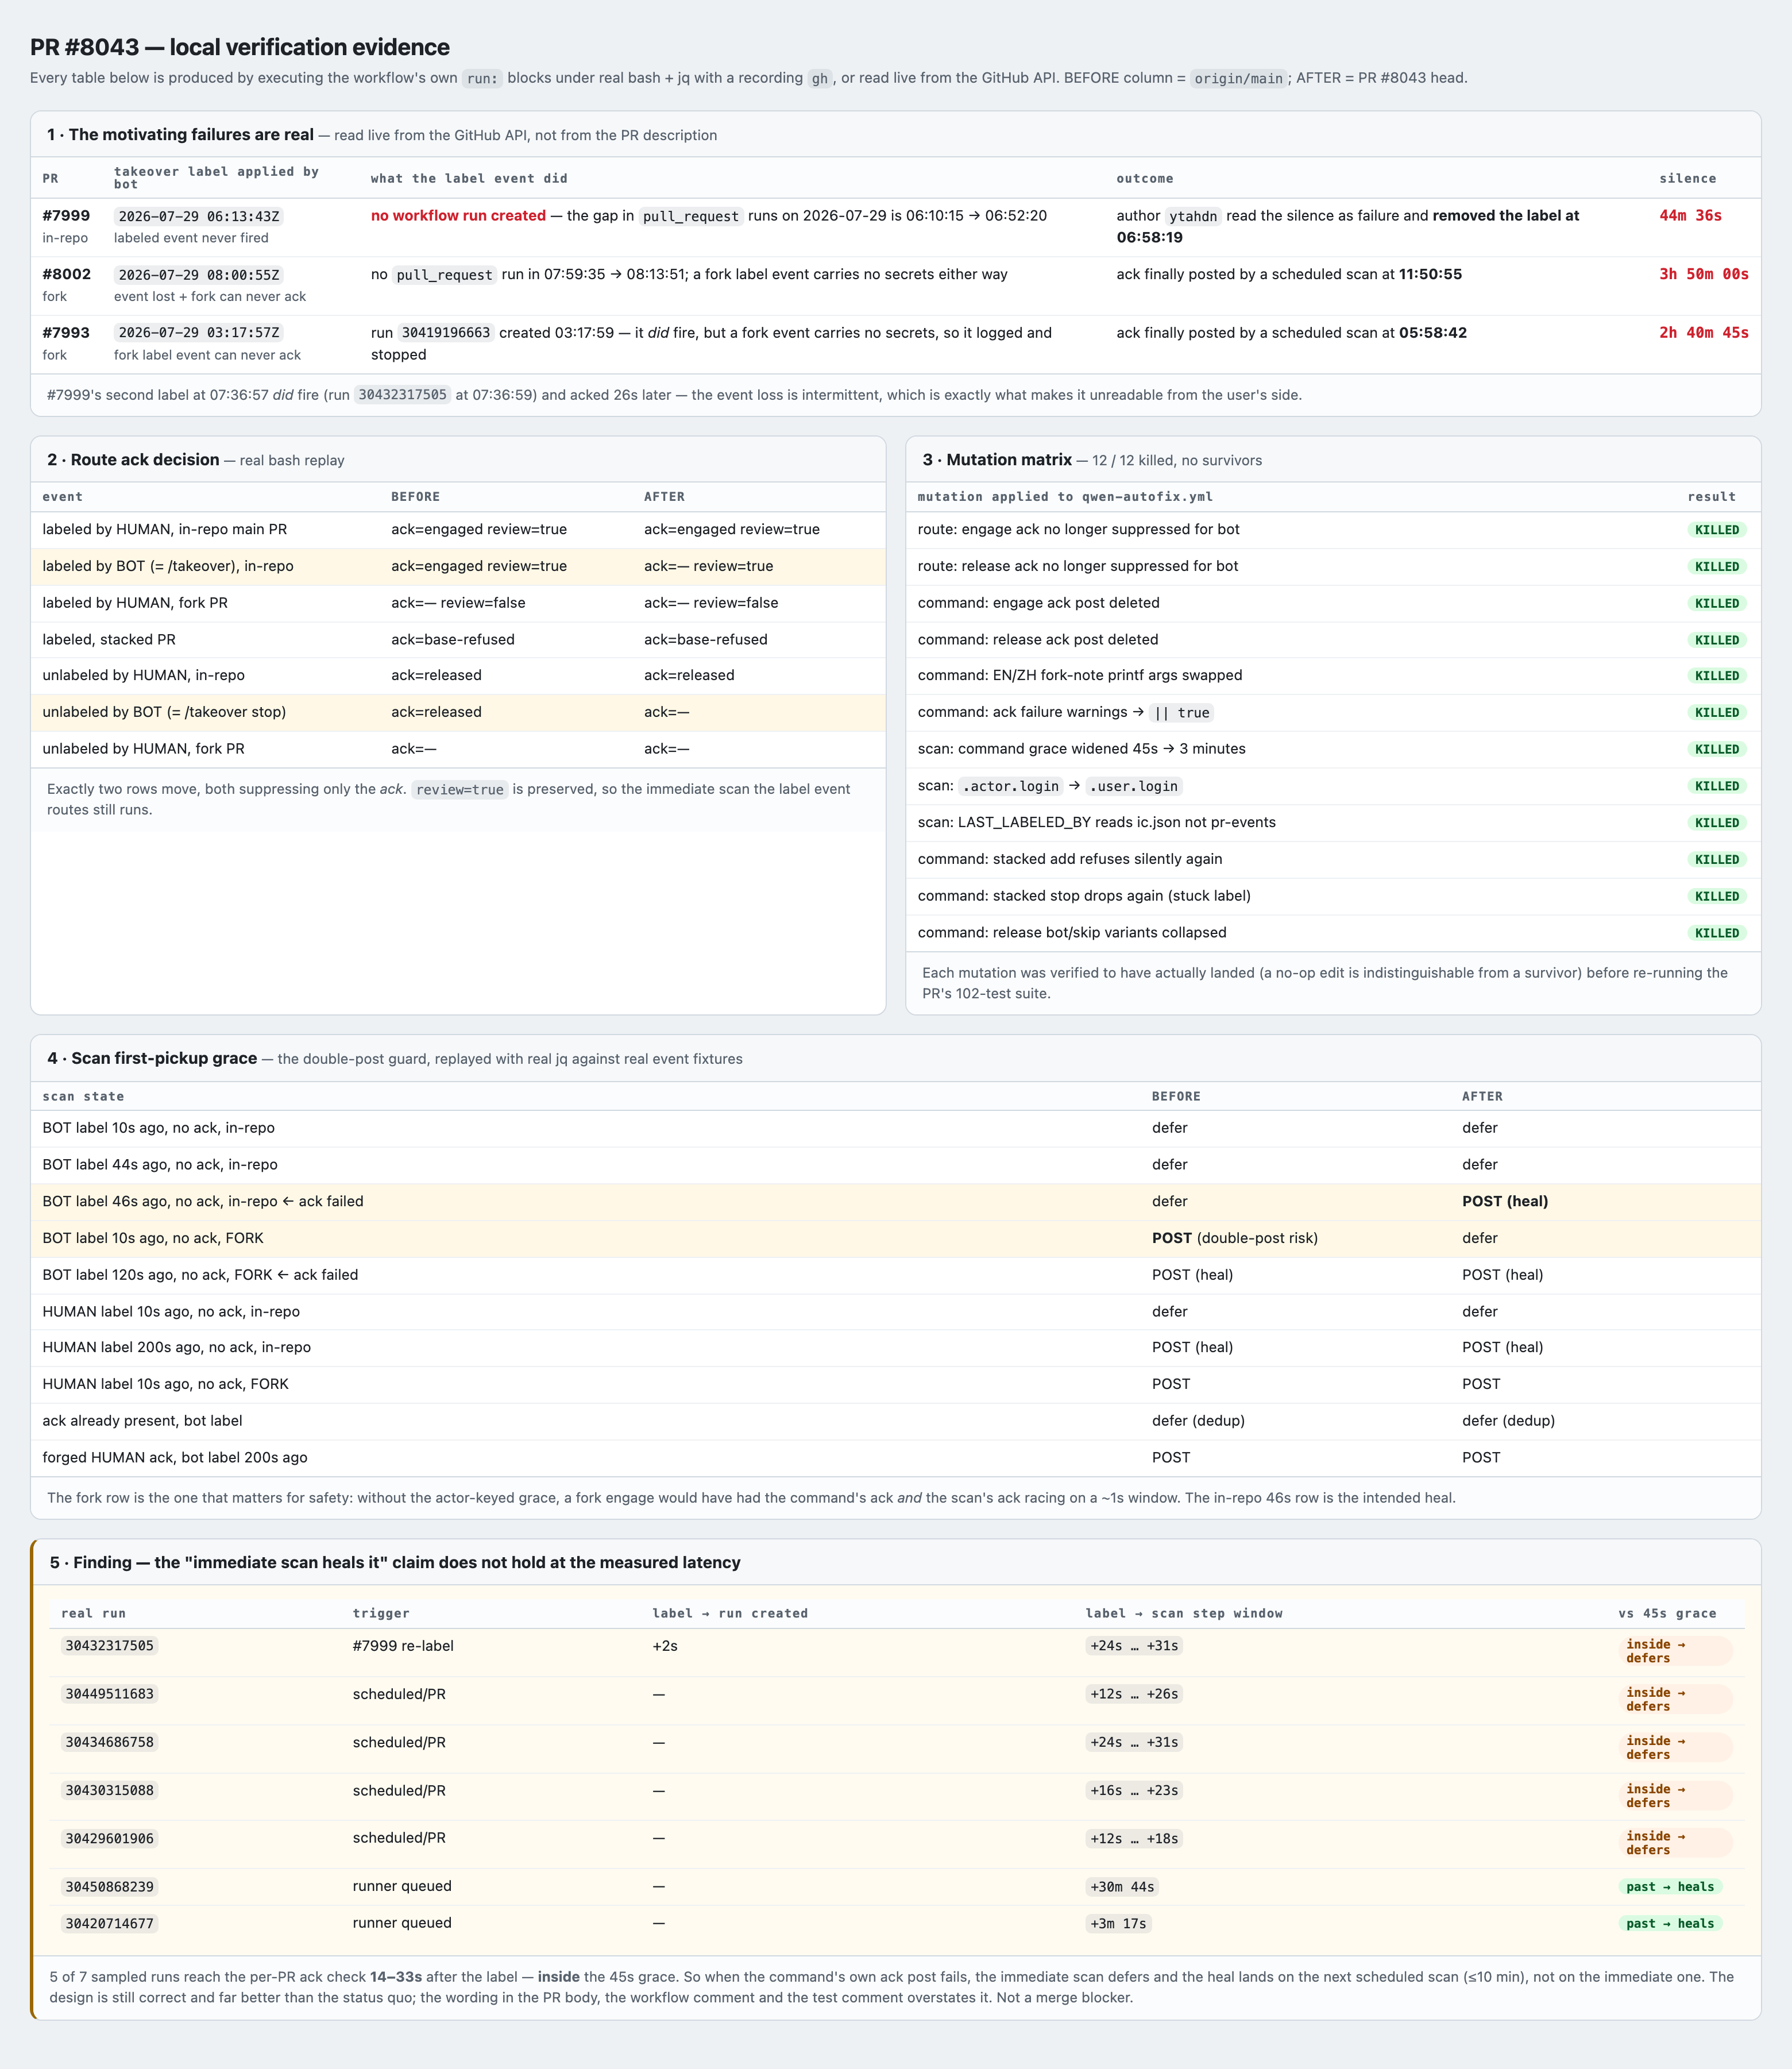Select mutation 'command: engage ack post deleted'
This screenshot has width=1792, height=2069.
[1039, 602]
